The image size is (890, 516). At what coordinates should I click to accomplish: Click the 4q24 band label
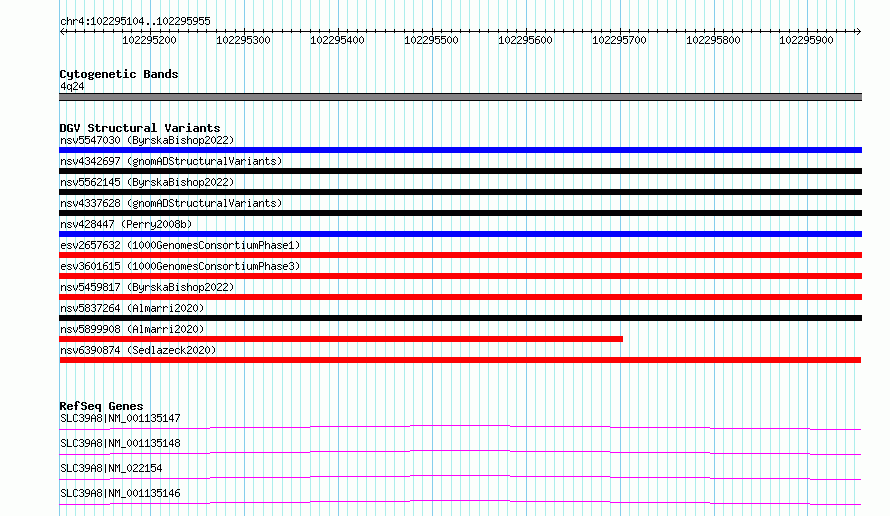click(x=72, y=86)
